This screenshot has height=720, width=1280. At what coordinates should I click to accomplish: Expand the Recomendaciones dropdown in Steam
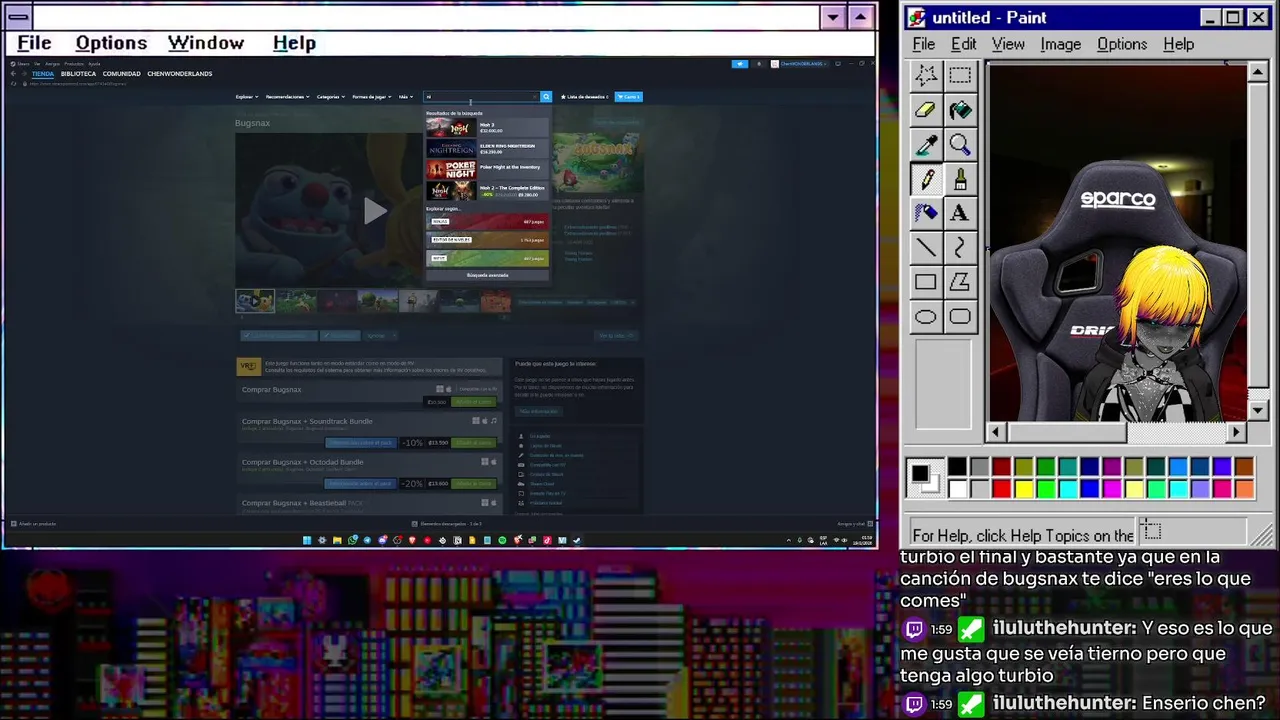click(288, 97)
